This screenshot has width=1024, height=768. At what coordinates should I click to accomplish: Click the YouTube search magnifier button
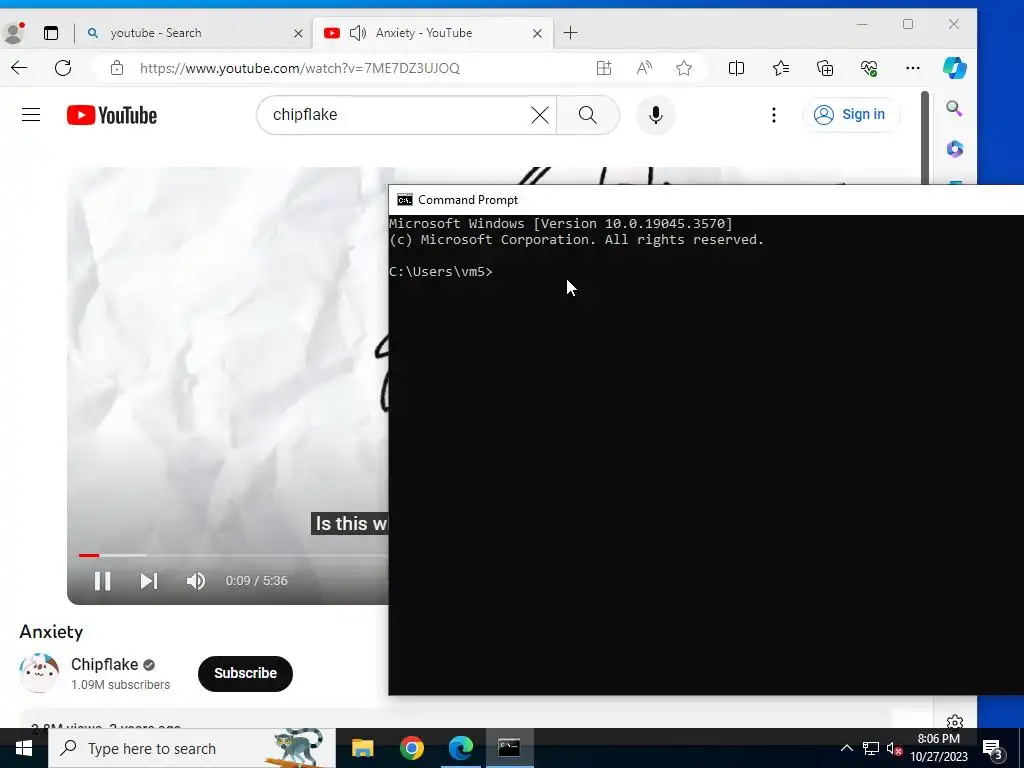[x=588, y=115]
